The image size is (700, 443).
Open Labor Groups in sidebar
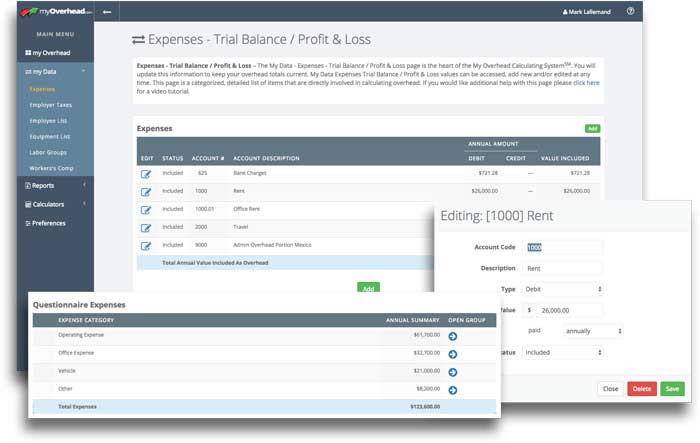(x=48, y=152)
